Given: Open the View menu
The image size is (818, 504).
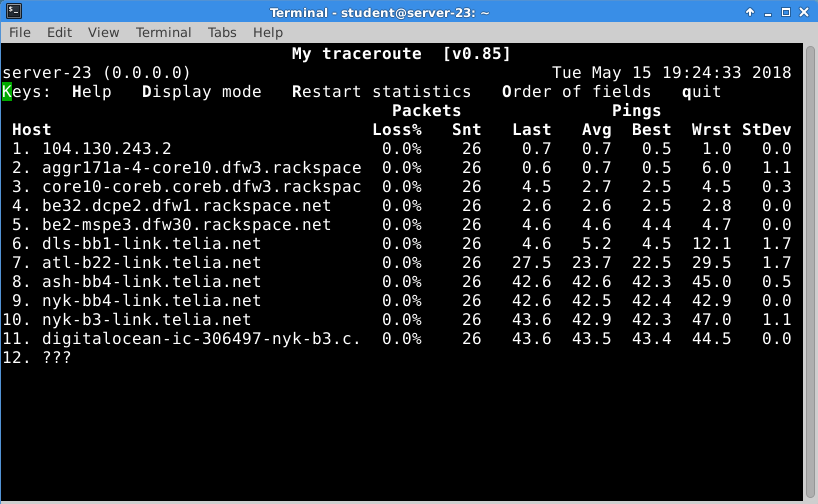Looking at the screenshot, I should click(x=103, y=32).
